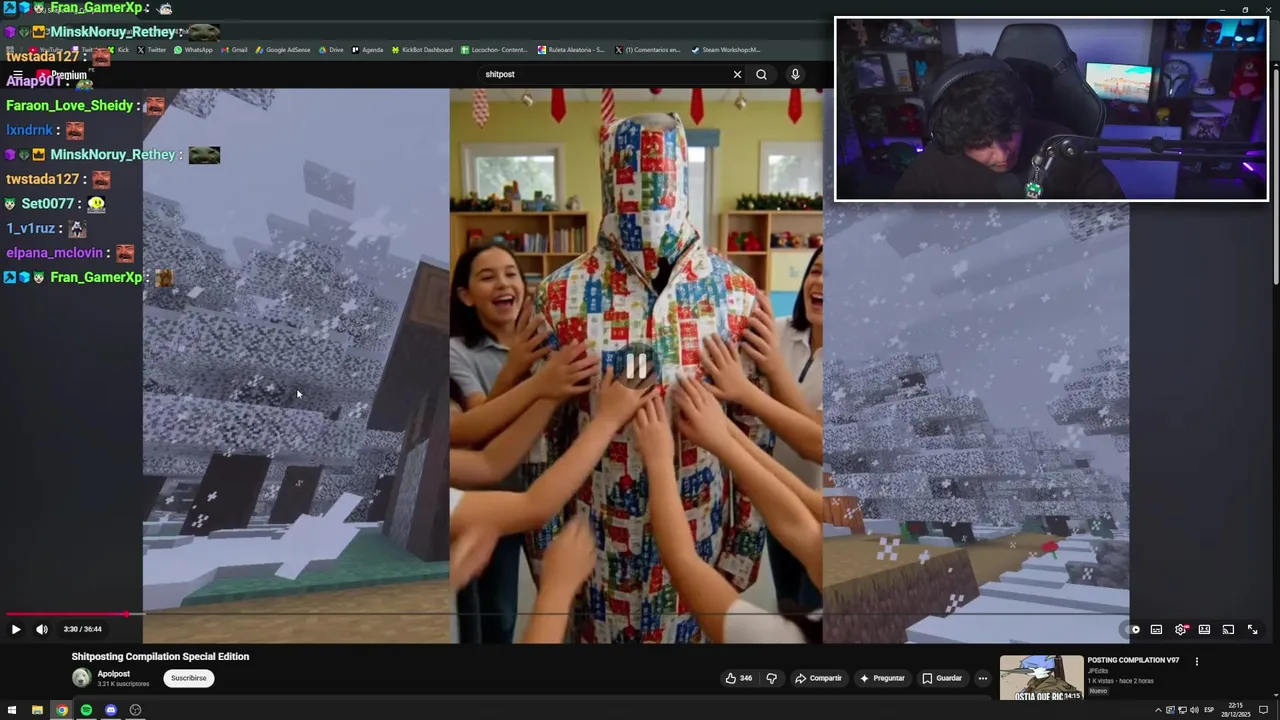The height and width of the screenshot is (720, 1280).
Task: Open the more actions ellipsis under video
Action: tap(982, 678)
